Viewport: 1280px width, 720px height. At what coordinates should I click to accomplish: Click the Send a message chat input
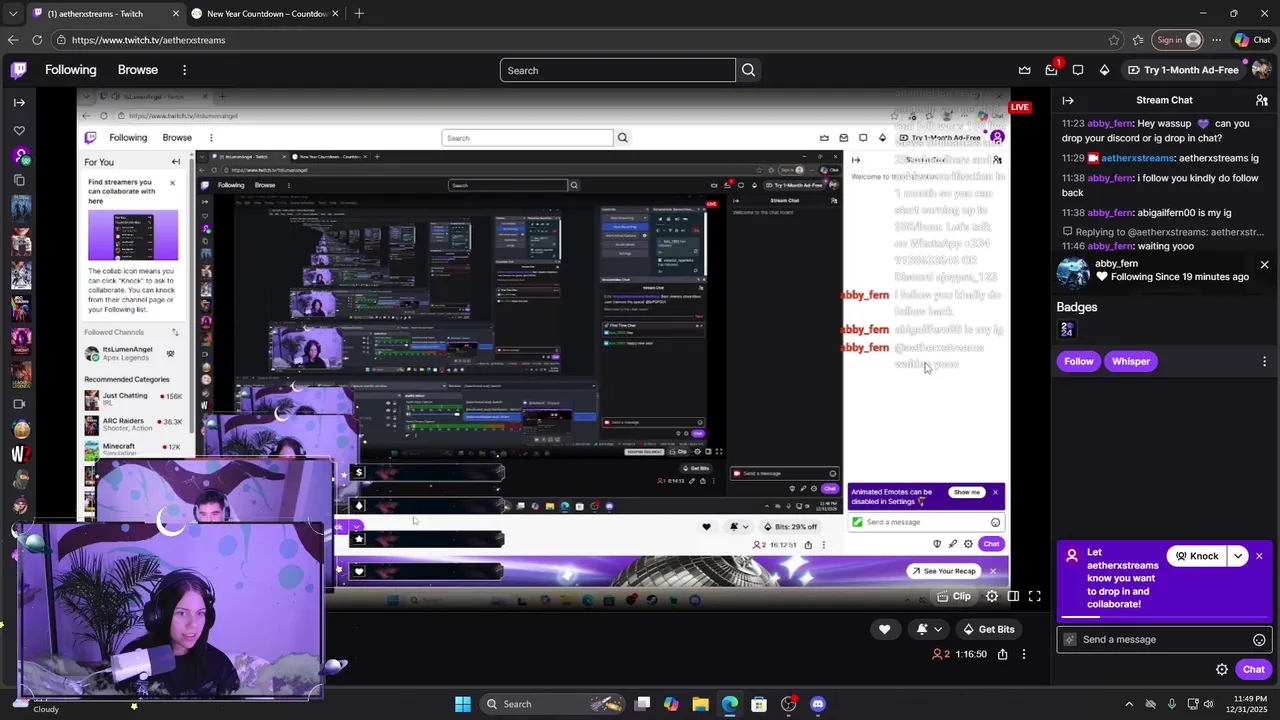(x=1165, y=640)
